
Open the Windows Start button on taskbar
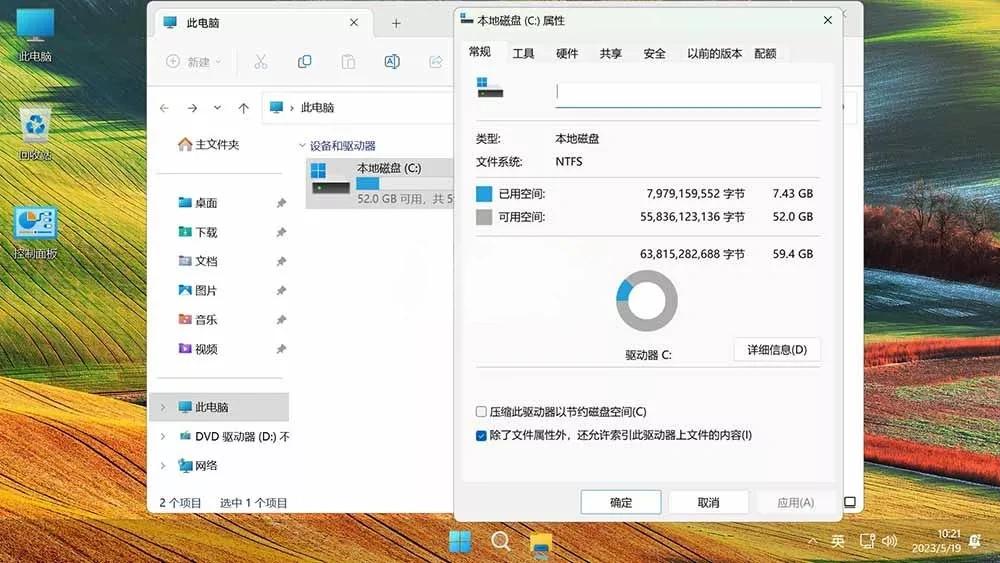tap(460, 542)
